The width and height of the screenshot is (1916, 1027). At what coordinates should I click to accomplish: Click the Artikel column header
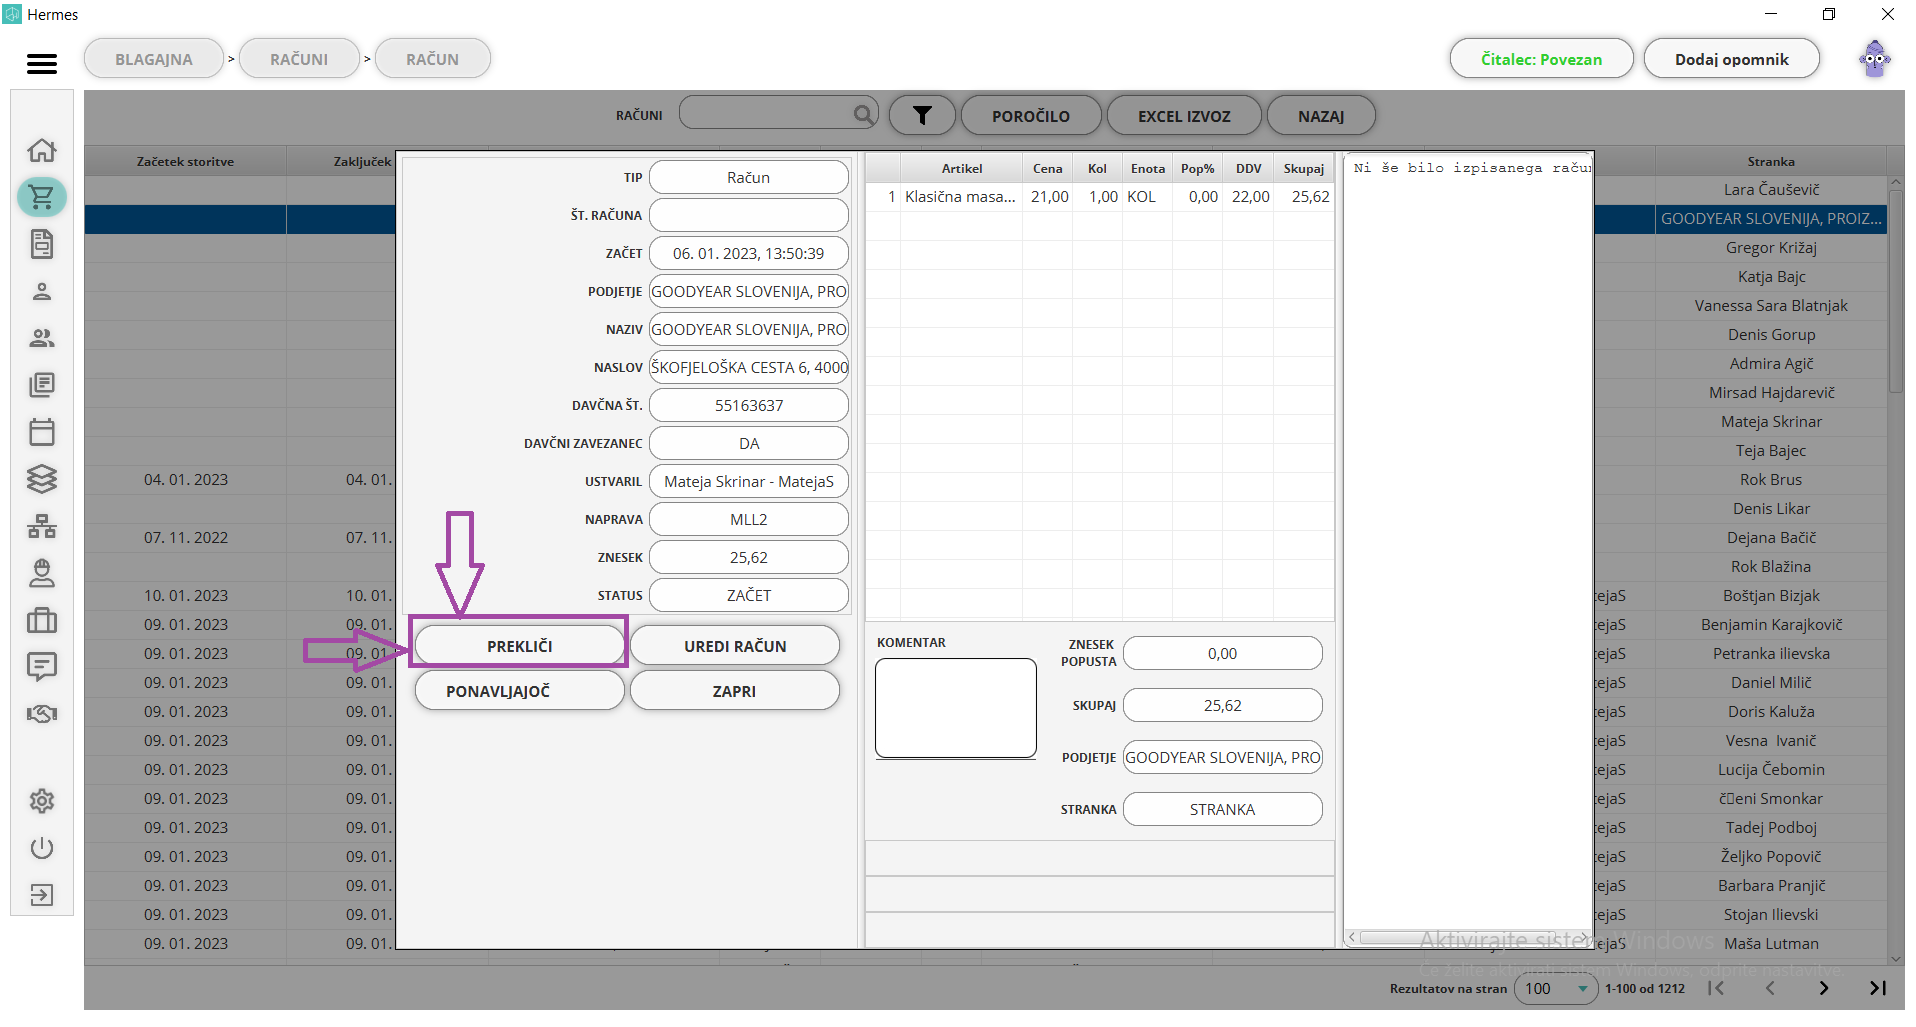(961, 168)
